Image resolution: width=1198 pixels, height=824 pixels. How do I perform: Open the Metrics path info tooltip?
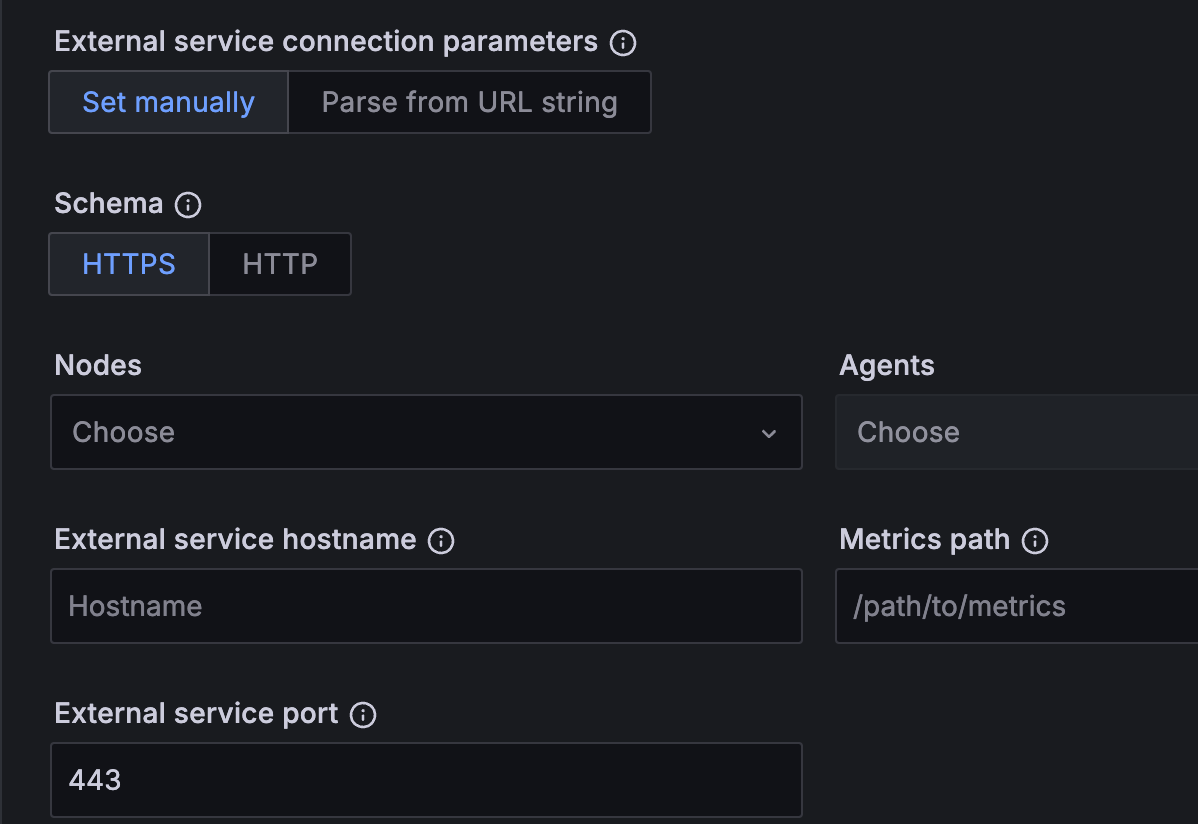point(1036,540)
